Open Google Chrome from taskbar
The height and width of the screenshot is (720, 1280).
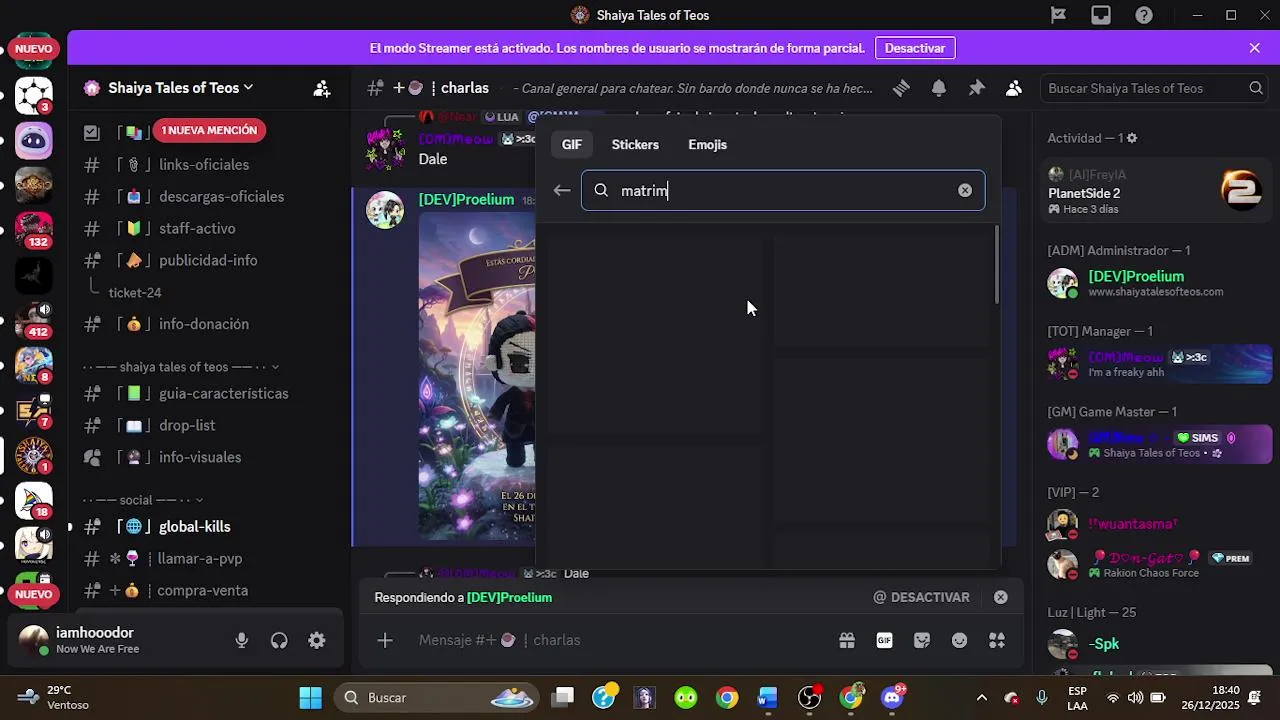tap(727, 697)
